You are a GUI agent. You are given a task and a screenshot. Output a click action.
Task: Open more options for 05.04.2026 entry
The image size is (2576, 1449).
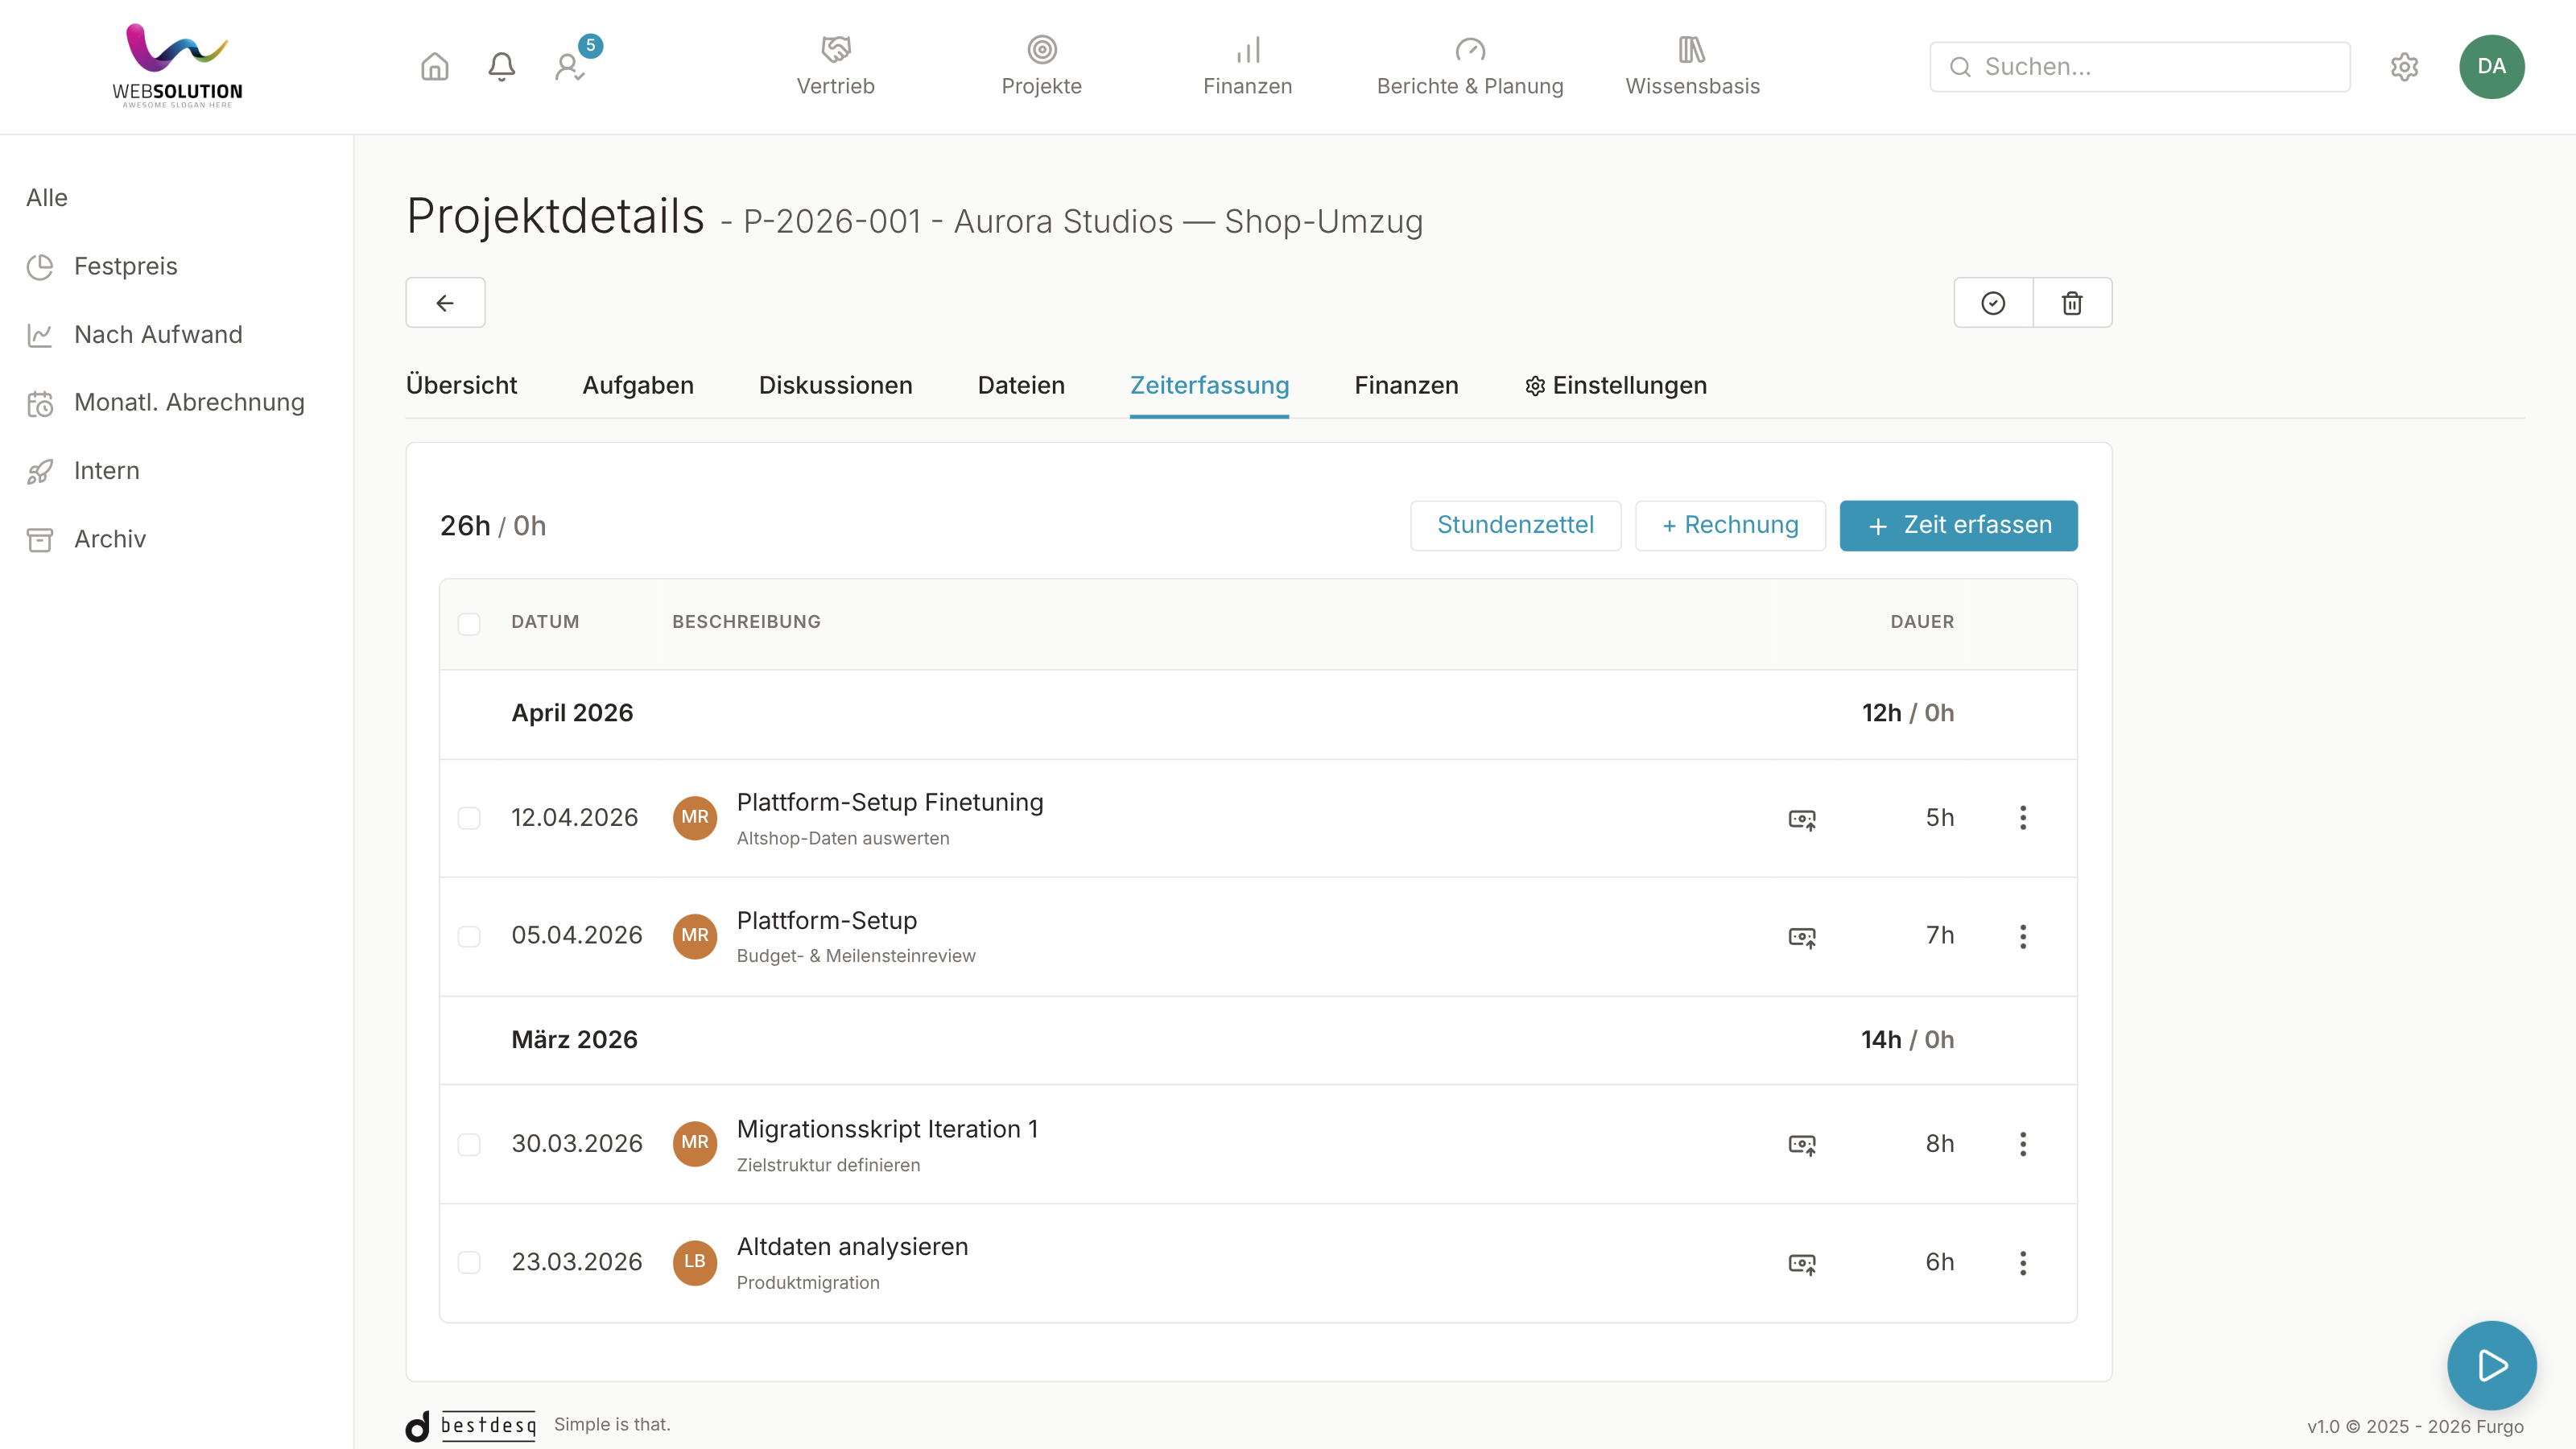[x=2023, y=936]
